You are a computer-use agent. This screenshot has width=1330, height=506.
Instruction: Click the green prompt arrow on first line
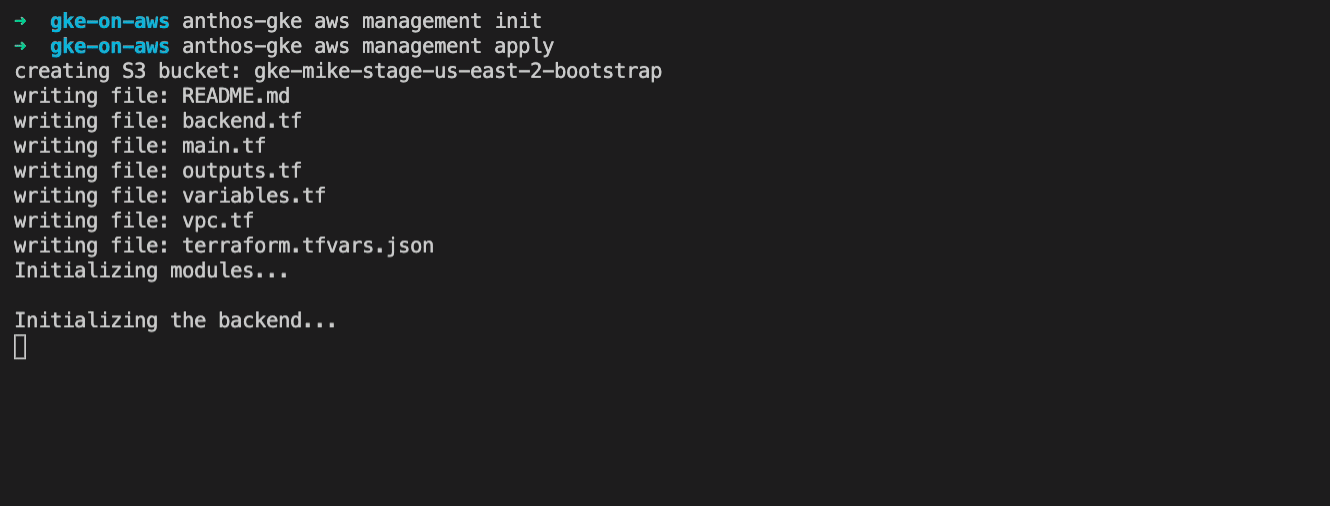[x=20, y=21]
